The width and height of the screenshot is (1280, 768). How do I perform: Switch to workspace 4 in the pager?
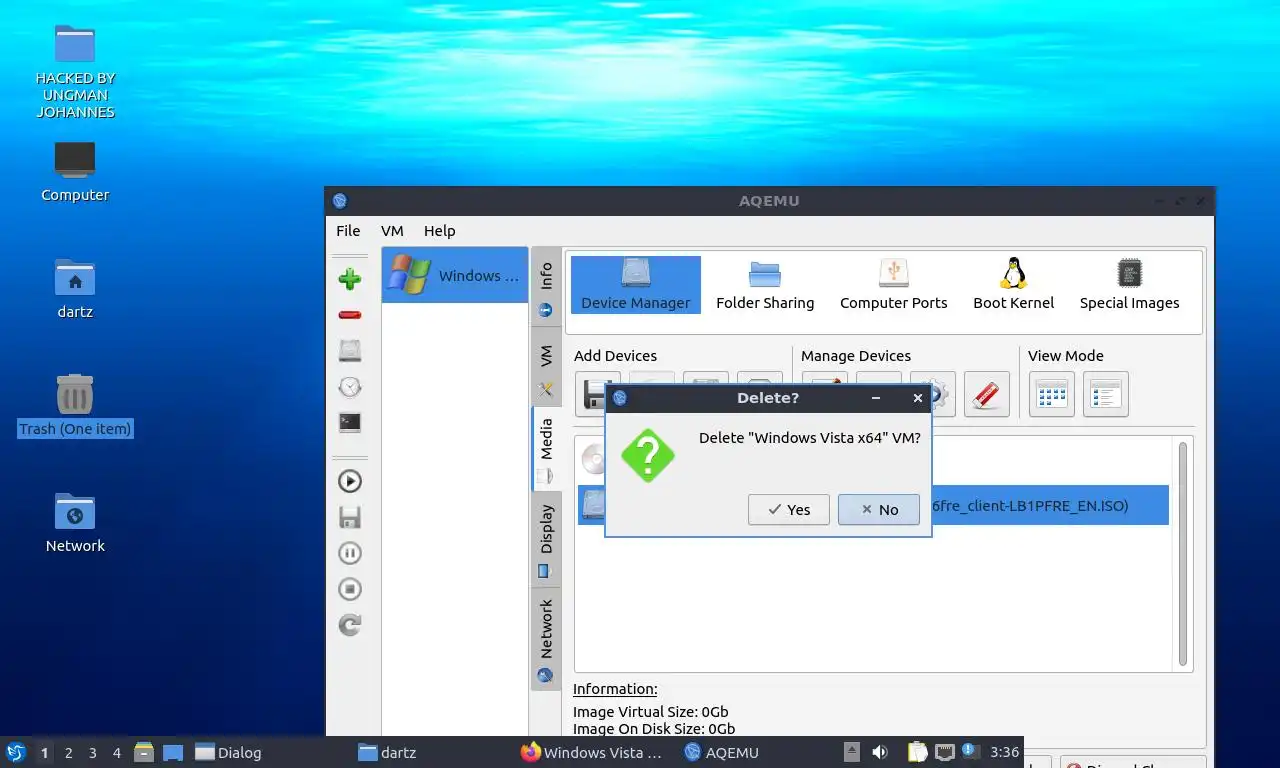point(117,752)
